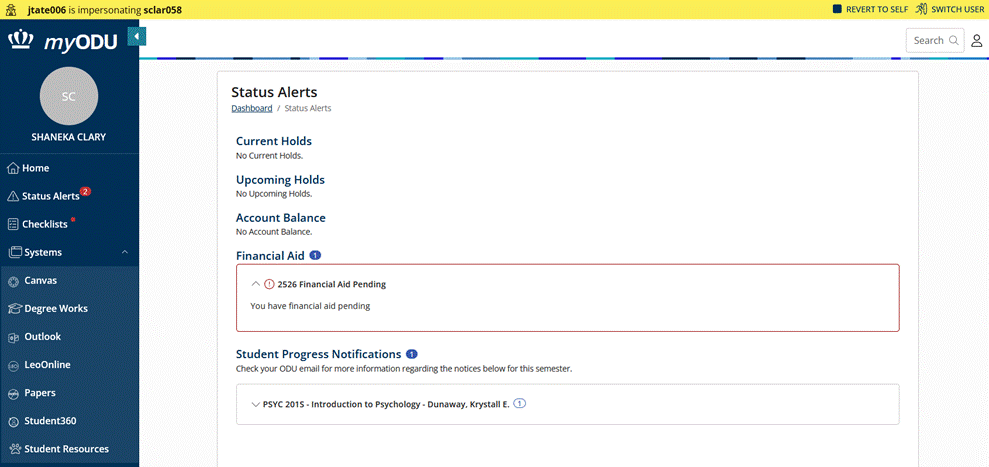This screenshot has width=989, height=467.
Task: Click the Papers icon in sidebar
Action: pyautogui.click(x=14, y=393)
